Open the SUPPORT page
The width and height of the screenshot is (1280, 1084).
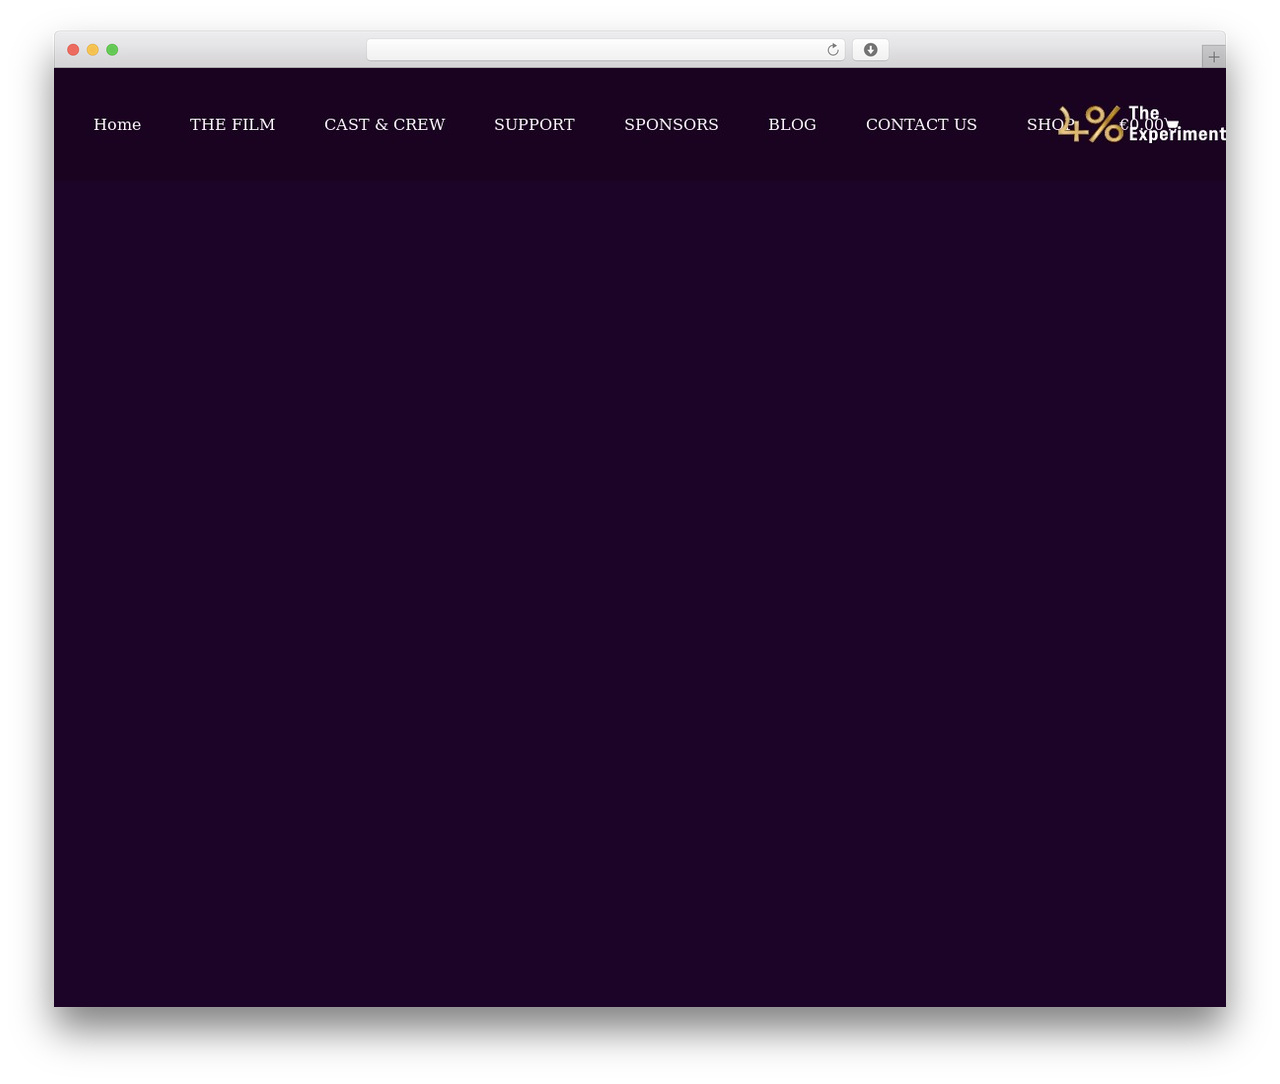point(534,124)
